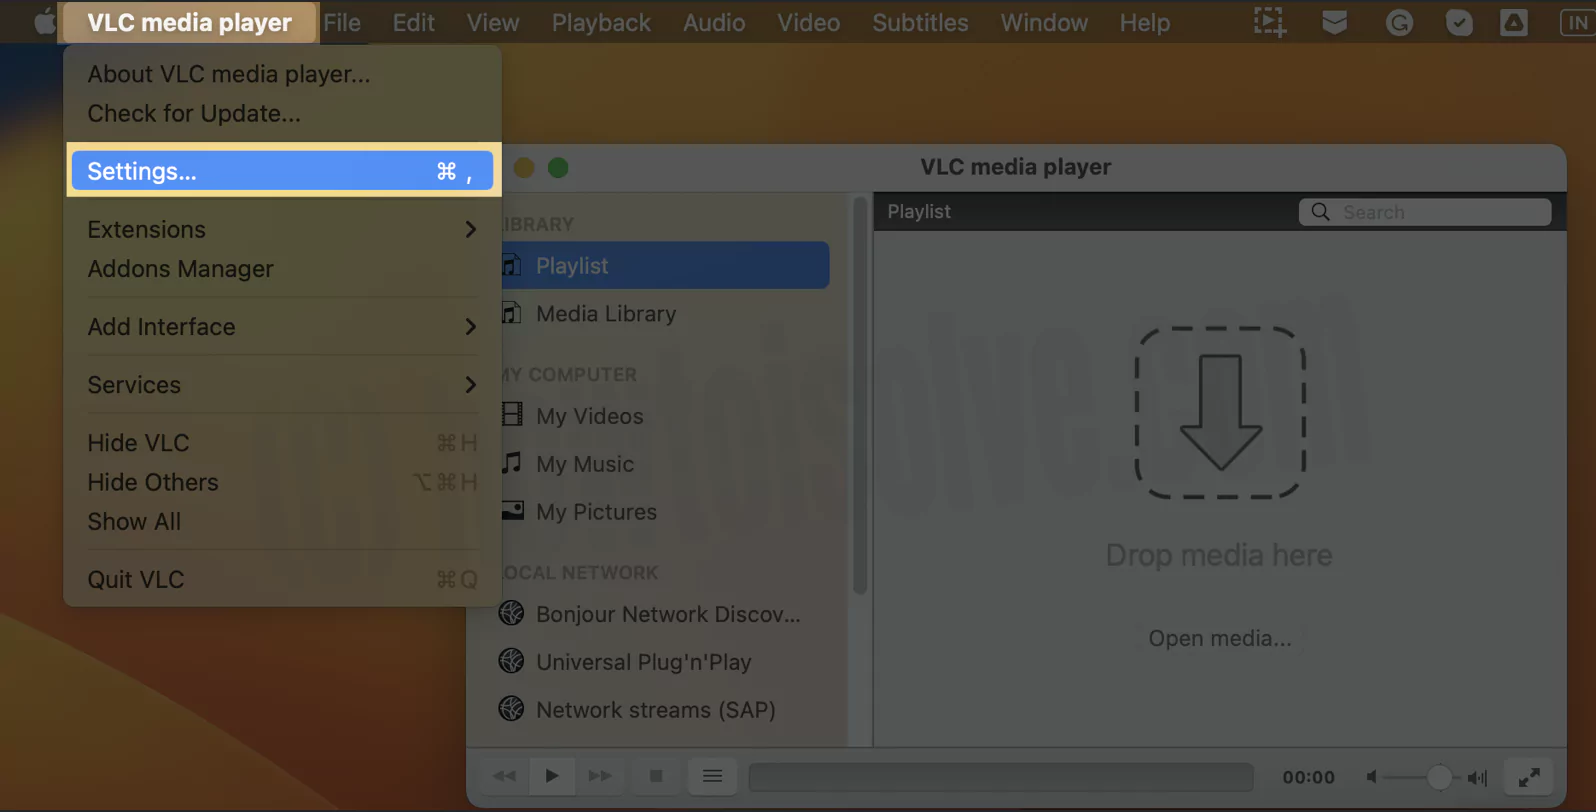This screenshot has height=812, width=1596.
Task: Click the drop media arrow graphic
Action: pos(1220,412)
